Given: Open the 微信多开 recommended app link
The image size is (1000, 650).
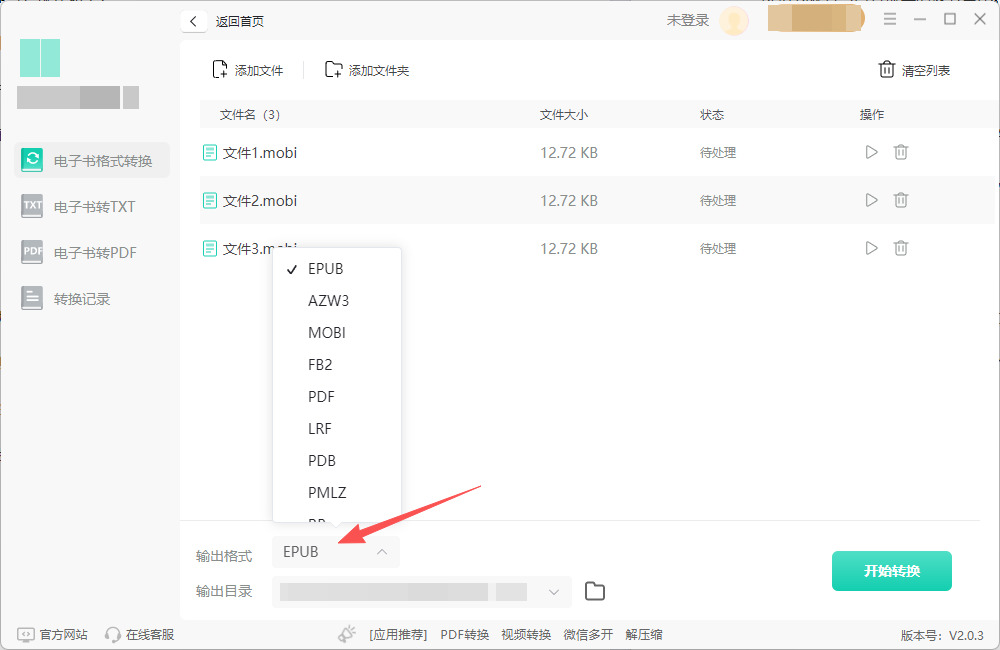Looking at the screenshot, I should point(588,635).
